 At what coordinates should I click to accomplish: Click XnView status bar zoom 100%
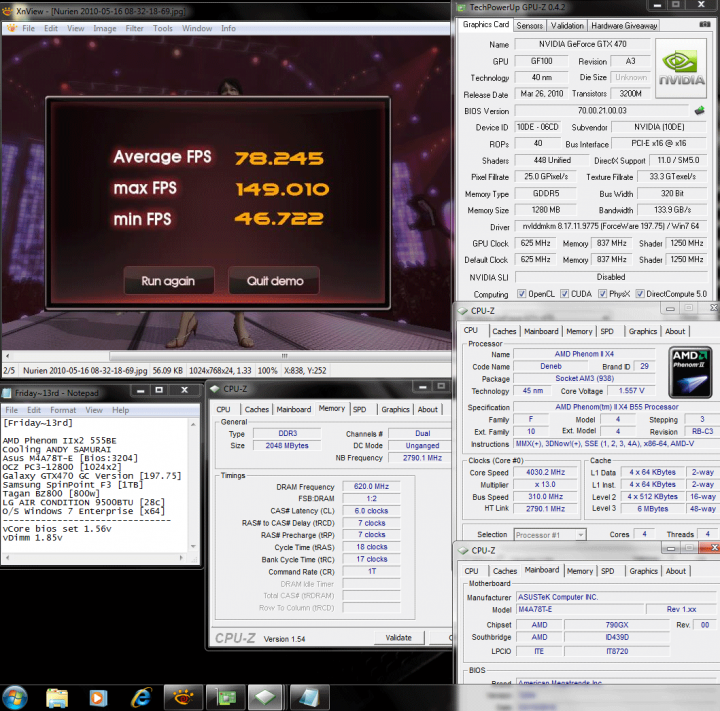click(x=267, y=370)
